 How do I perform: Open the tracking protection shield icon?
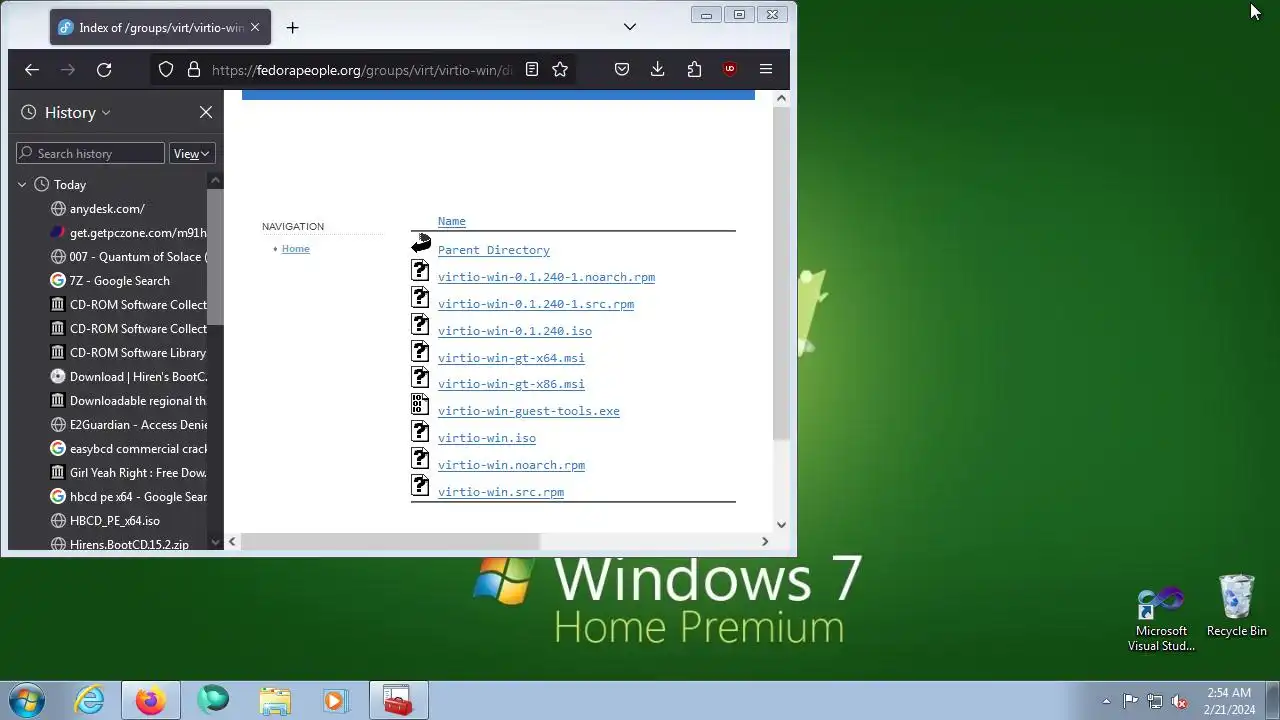coord(166,70)
